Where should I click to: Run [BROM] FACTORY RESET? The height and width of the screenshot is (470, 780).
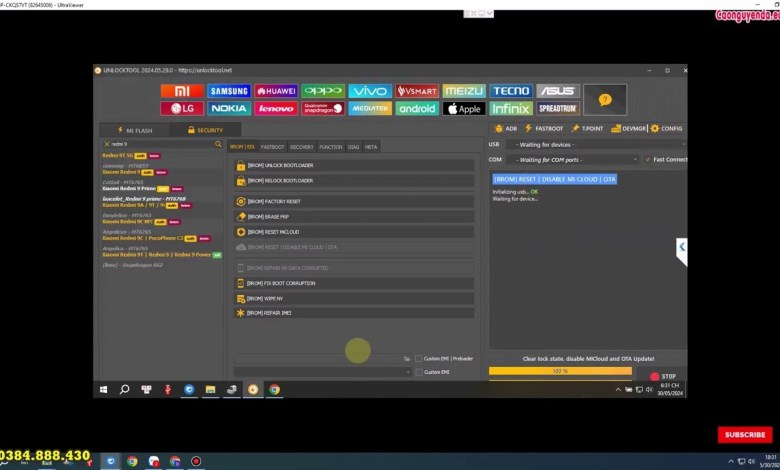354,201
